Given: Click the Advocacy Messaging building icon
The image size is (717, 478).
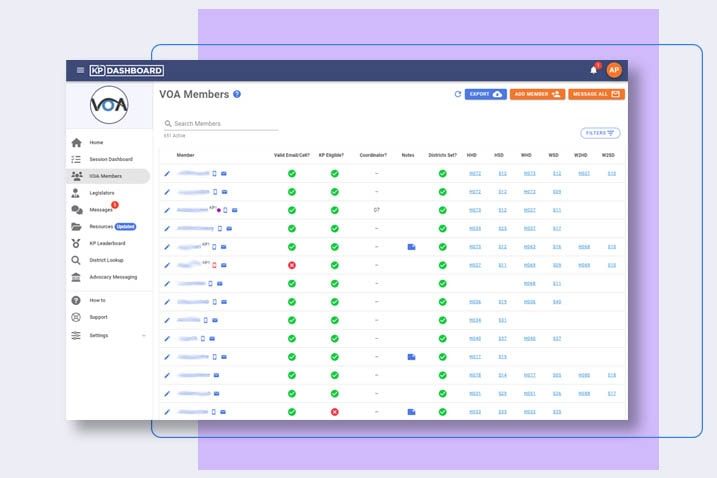Looking at the screenshot, I should click(76, 277).
